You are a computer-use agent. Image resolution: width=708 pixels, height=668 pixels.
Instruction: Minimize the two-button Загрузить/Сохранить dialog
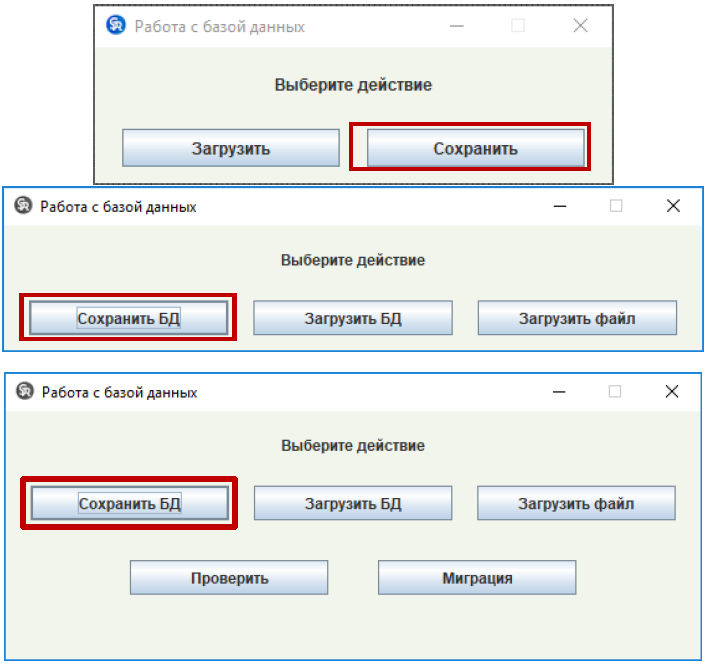tap(456, 26)
